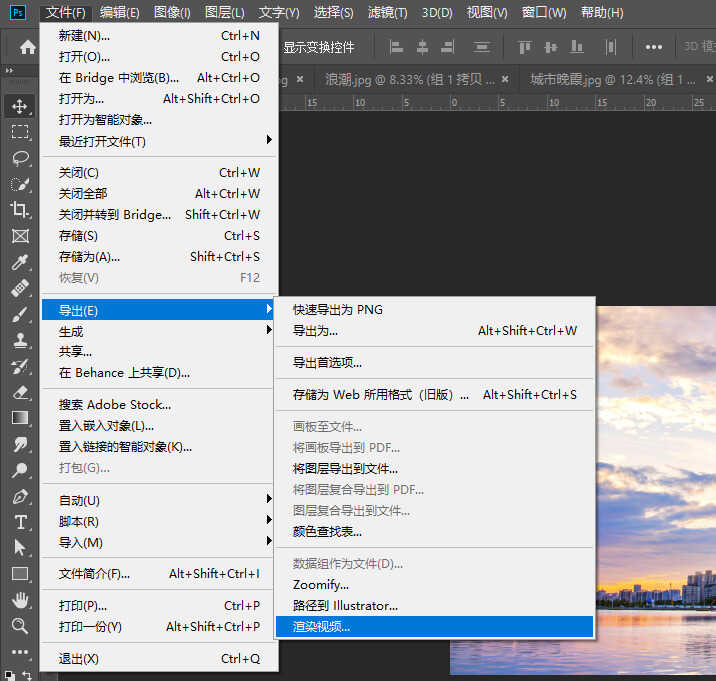Select the Move tool
Screen dimensions: 716x681
[19, 106]
